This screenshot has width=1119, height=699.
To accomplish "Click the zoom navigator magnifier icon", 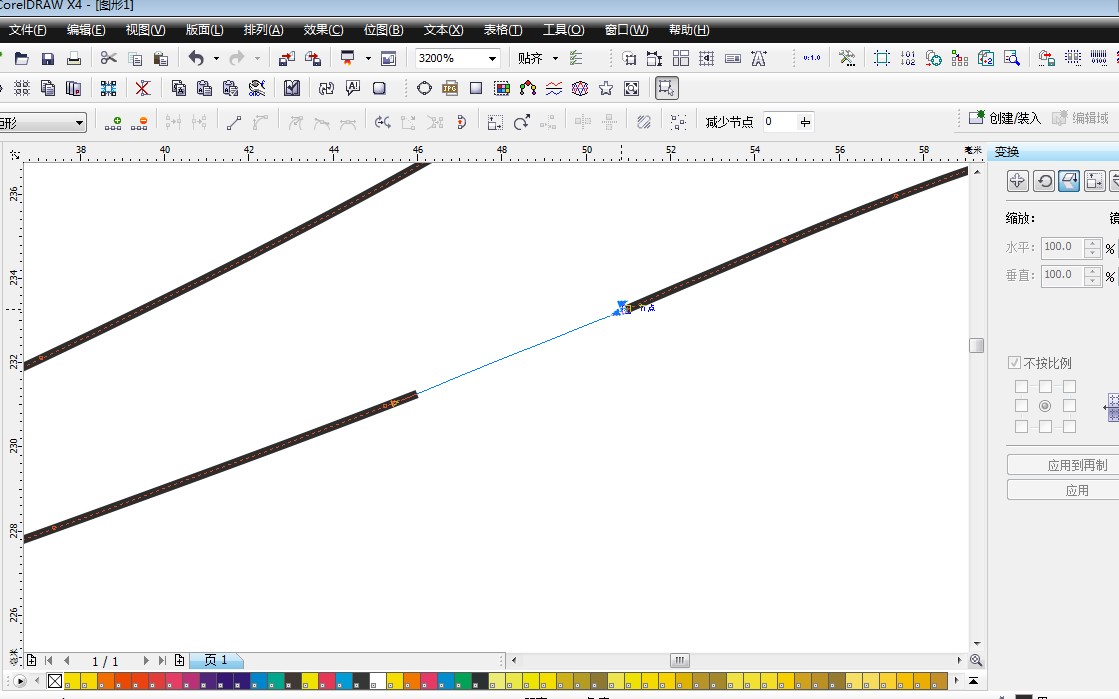I will (x=976, y=660).
